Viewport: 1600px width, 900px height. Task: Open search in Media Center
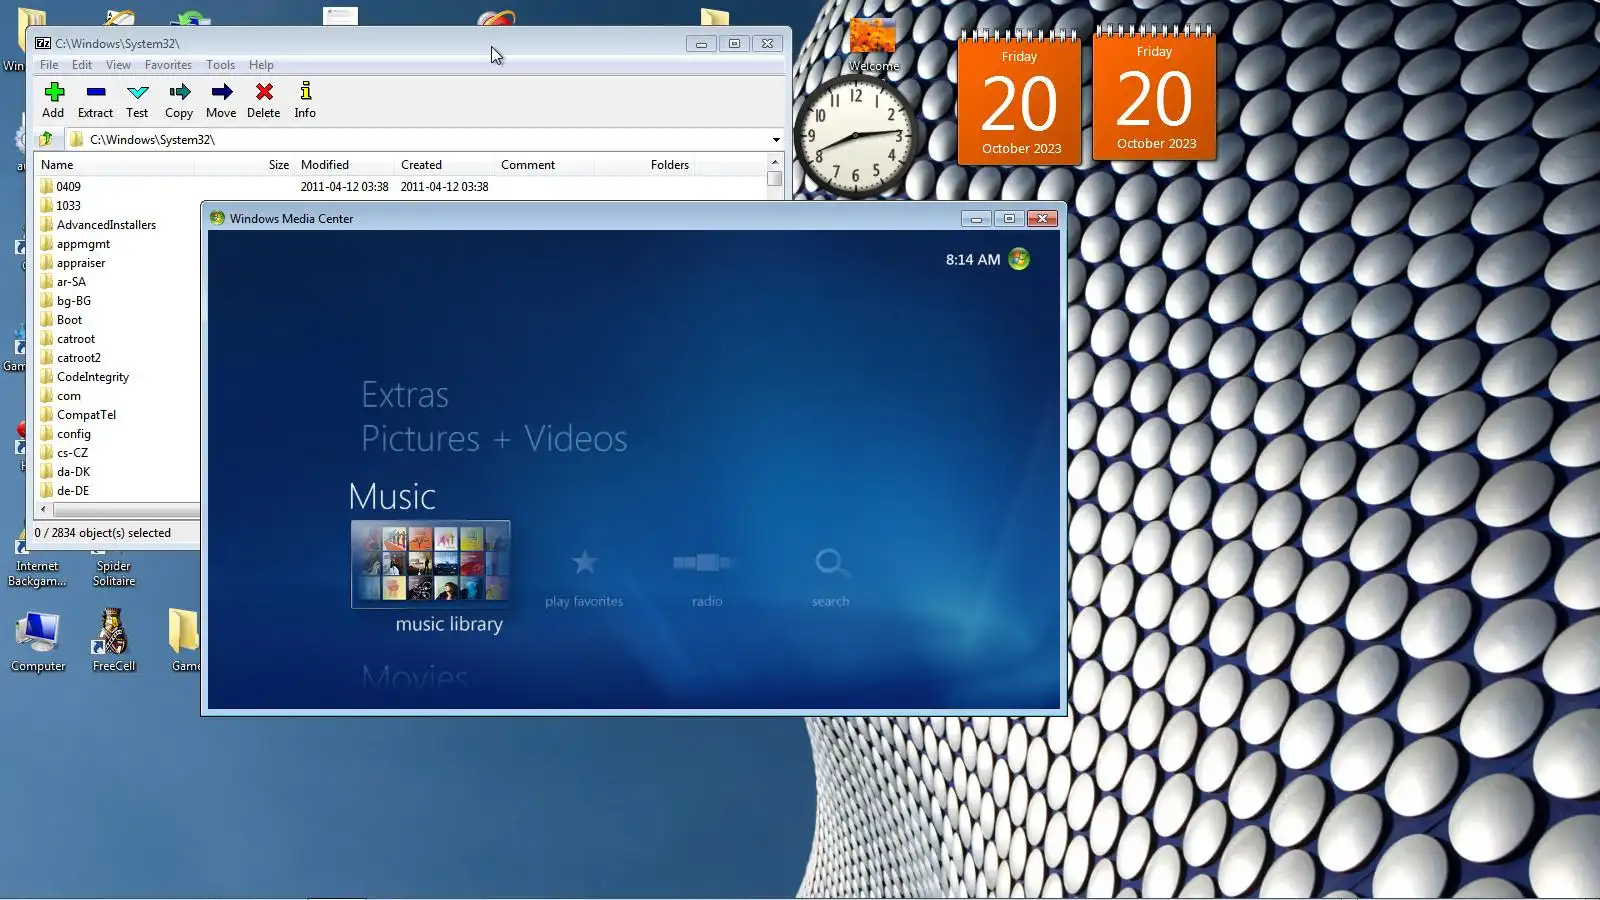(830, 577)
